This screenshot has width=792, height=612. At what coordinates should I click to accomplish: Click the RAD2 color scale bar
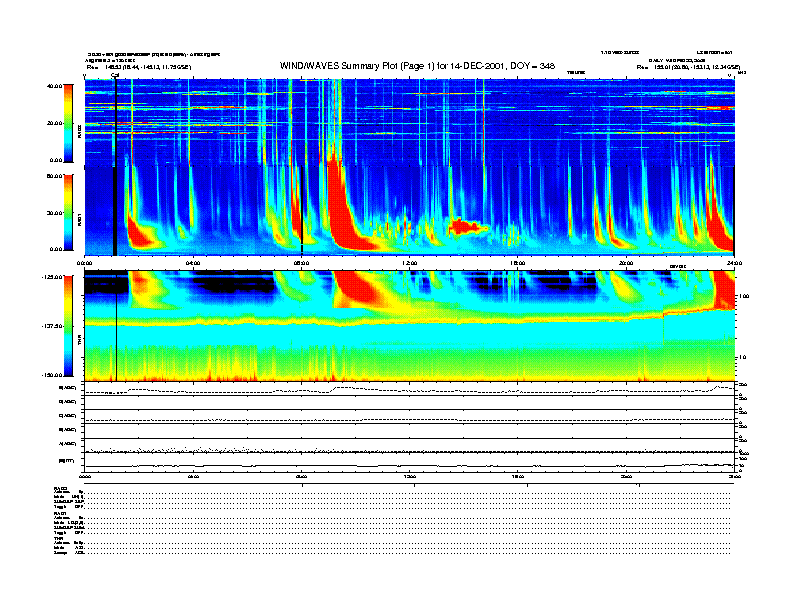(x=68, y=123)
